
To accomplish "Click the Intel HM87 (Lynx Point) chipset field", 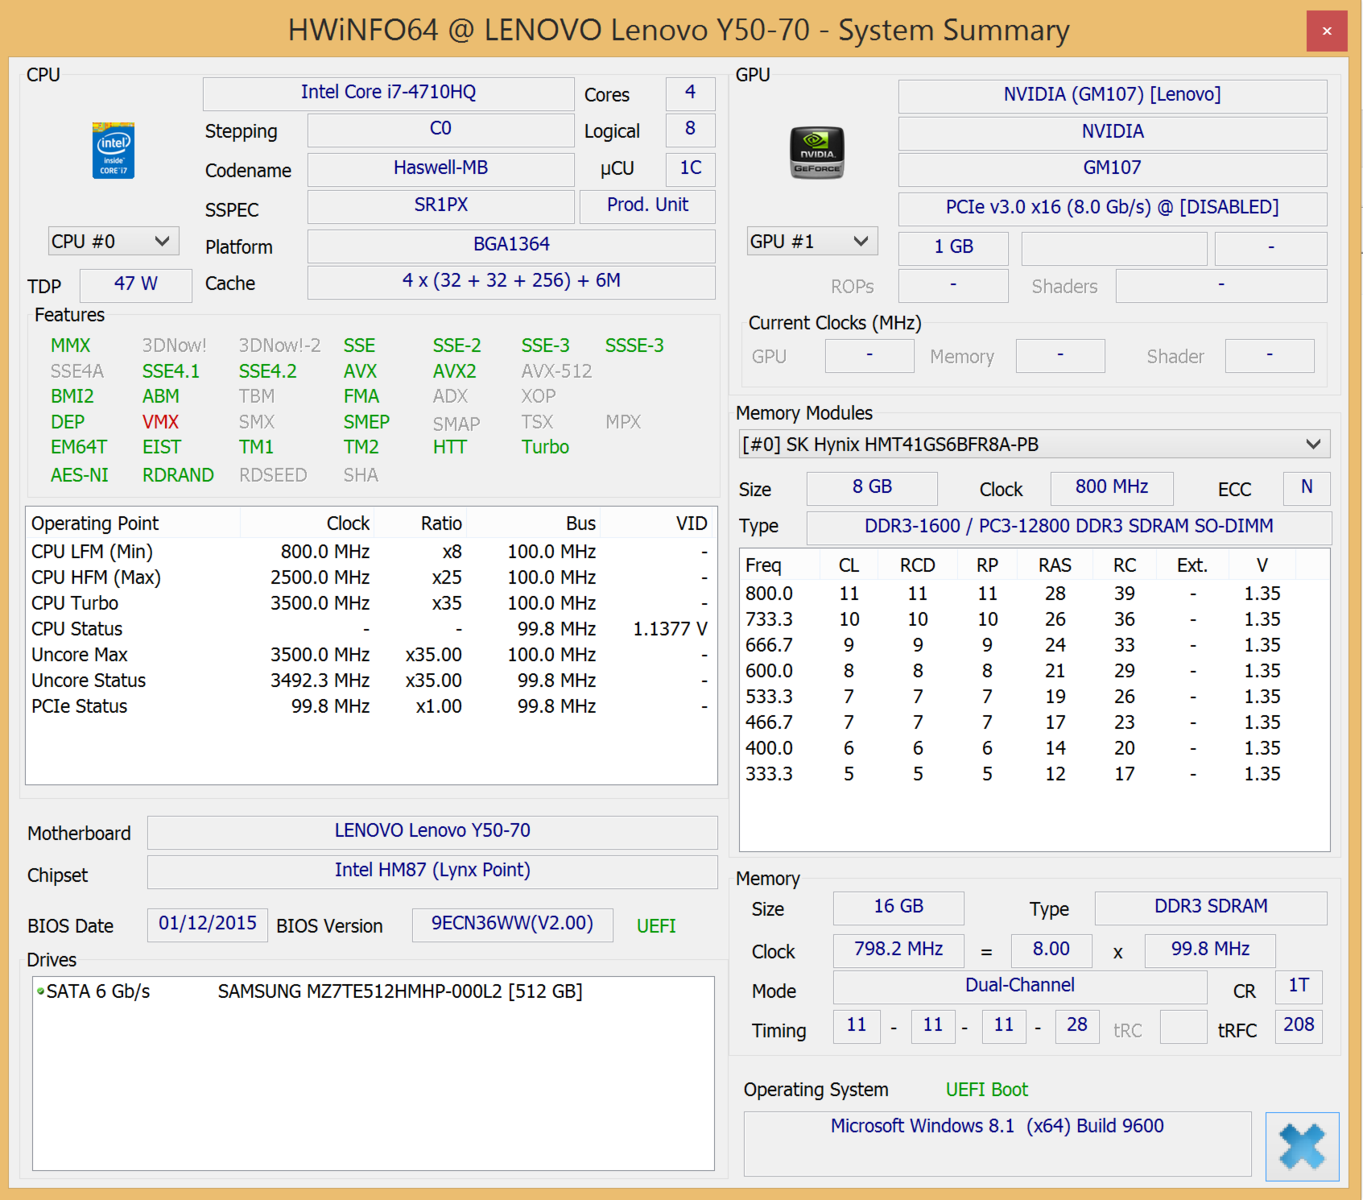I will [x=432, y=871].
